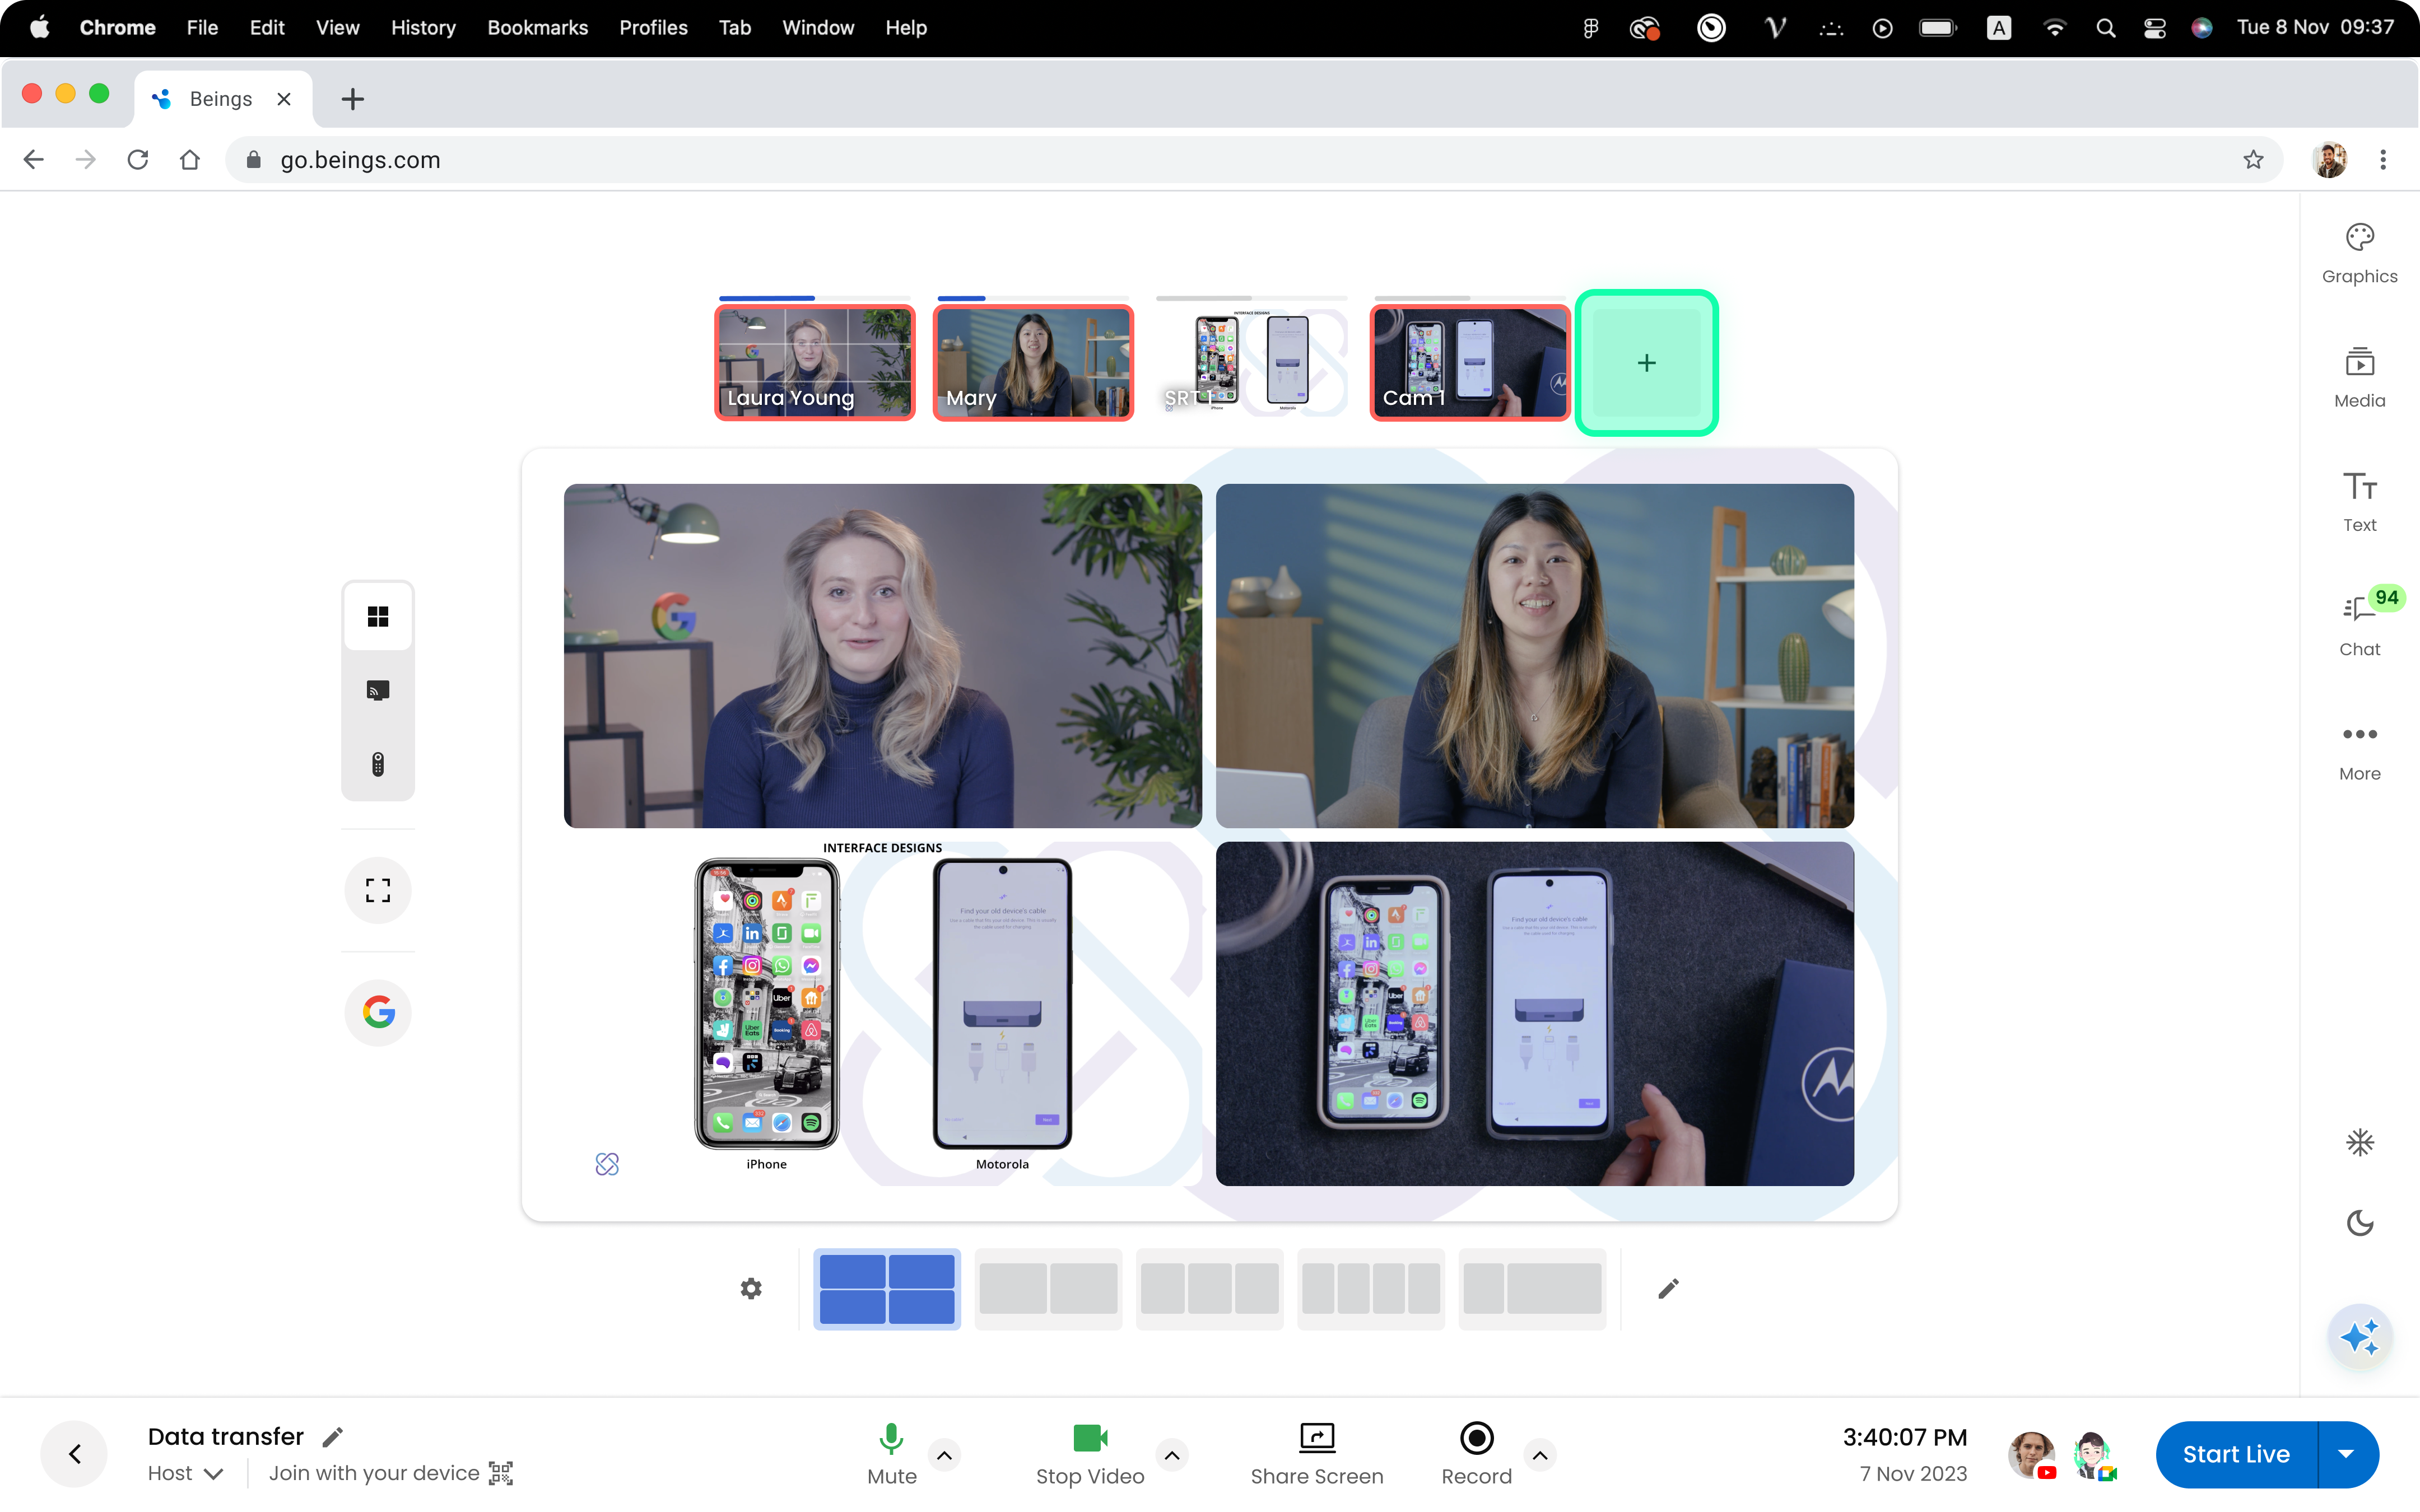Image resolution: width=2420 pixels, height=1512 pixels.
Task: Select the four-column layout
Action: 1371,1288
